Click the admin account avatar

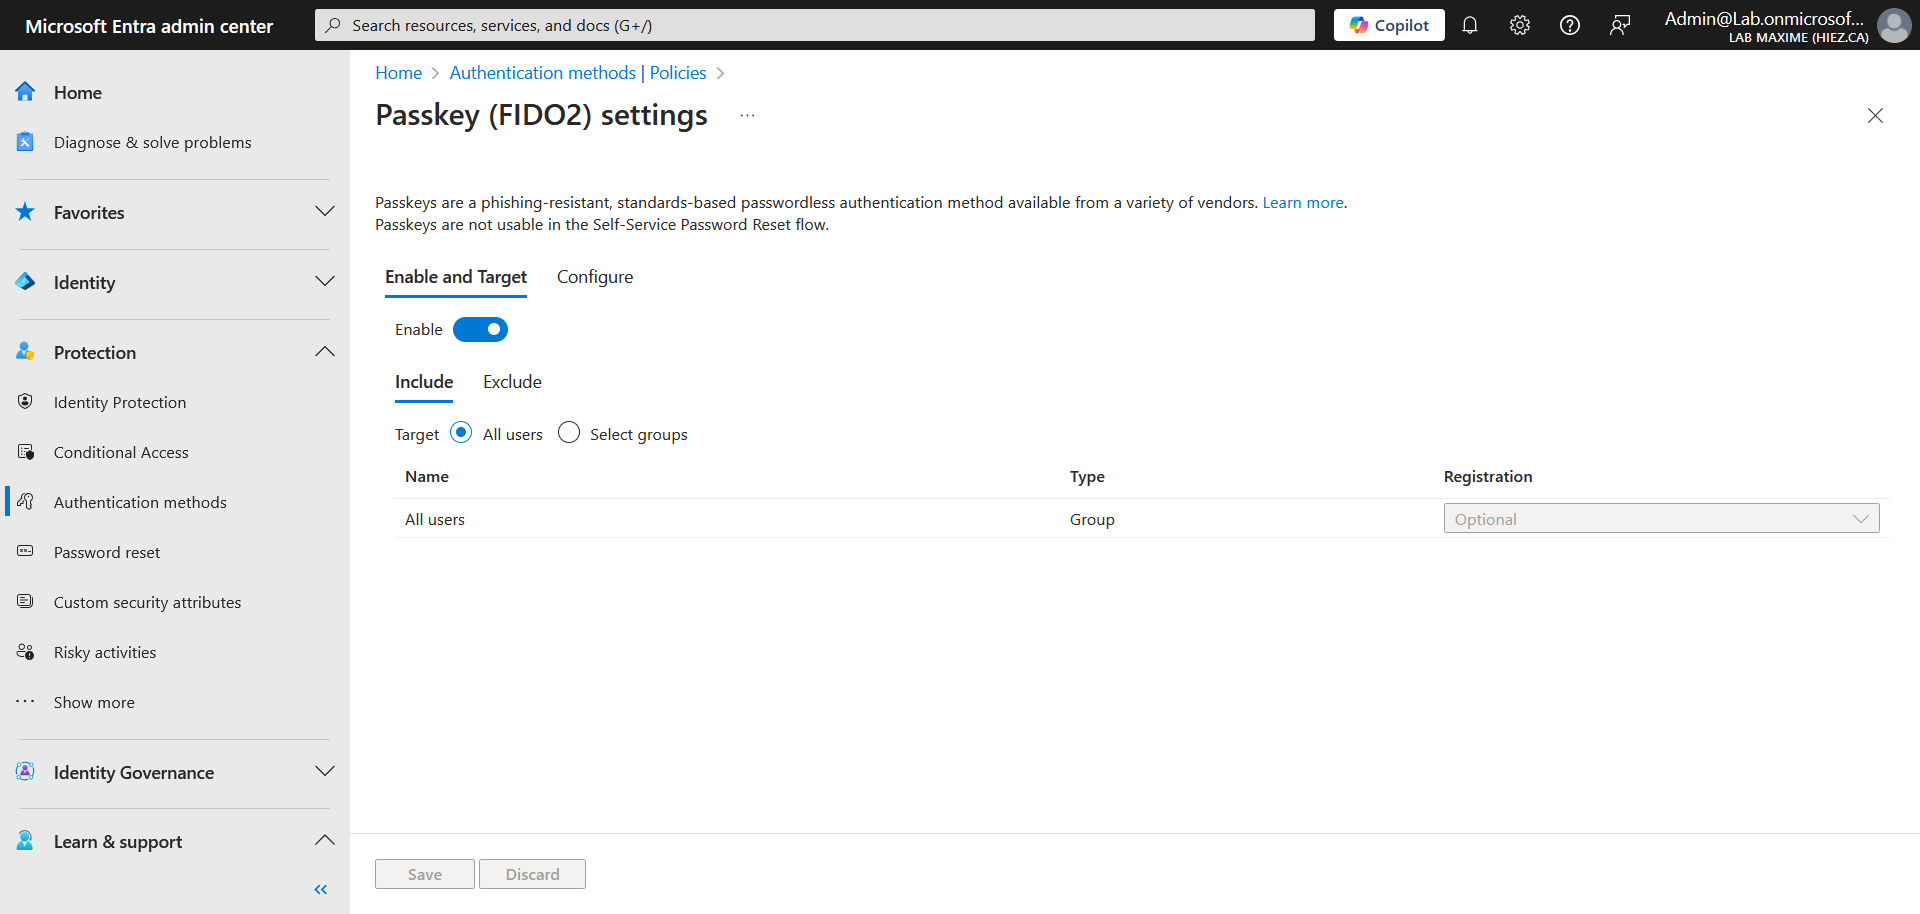pos(1893,25)
